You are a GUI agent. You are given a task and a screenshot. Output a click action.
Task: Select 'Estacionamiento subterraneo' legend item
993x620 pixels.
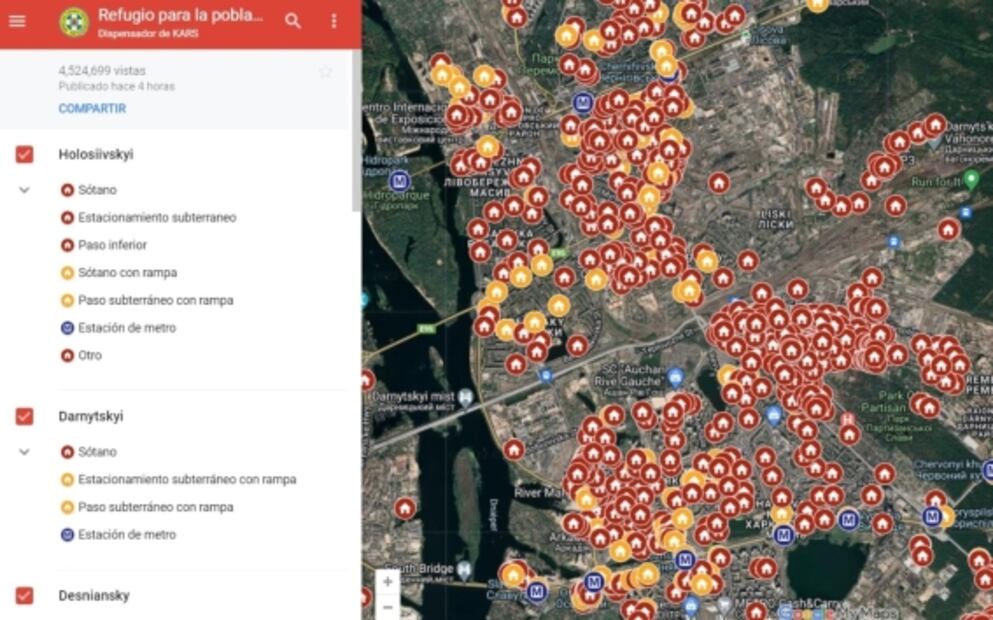157,217
